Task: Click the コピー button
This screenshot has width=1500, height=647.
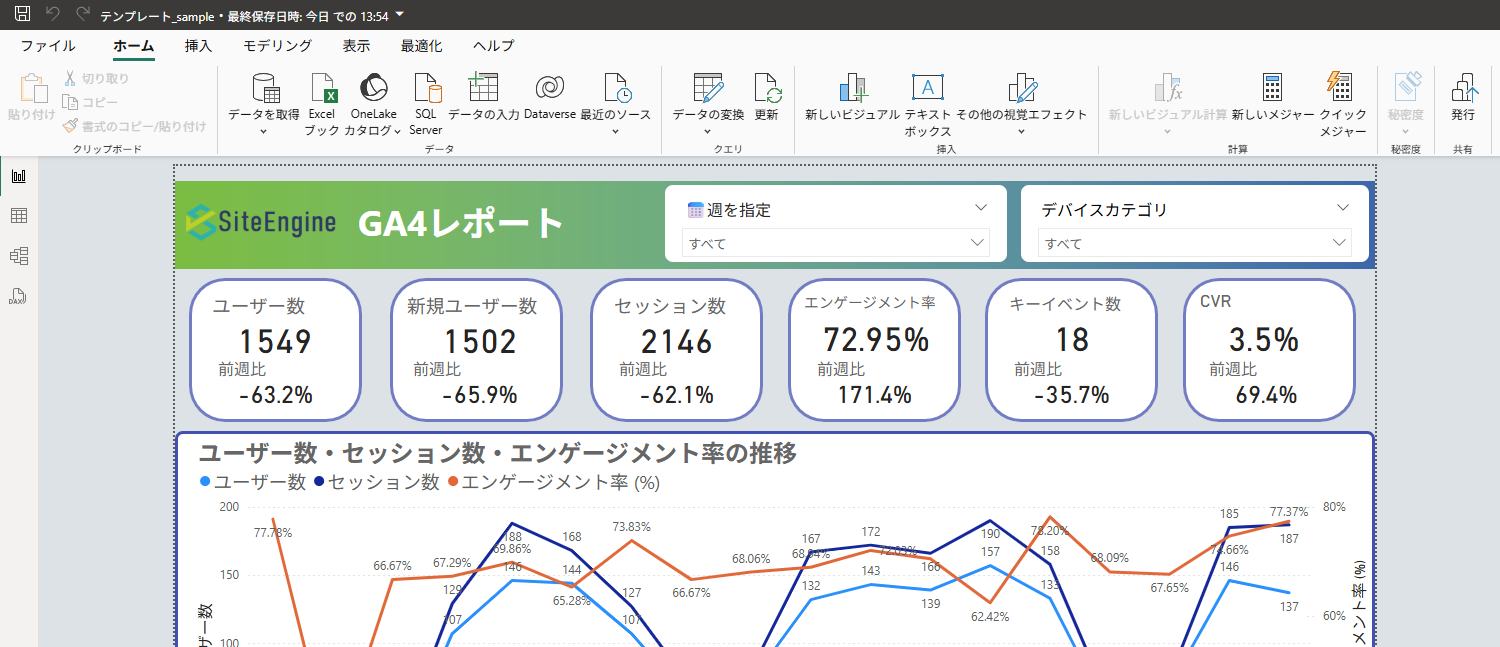Action: click(x=90, y=102)
